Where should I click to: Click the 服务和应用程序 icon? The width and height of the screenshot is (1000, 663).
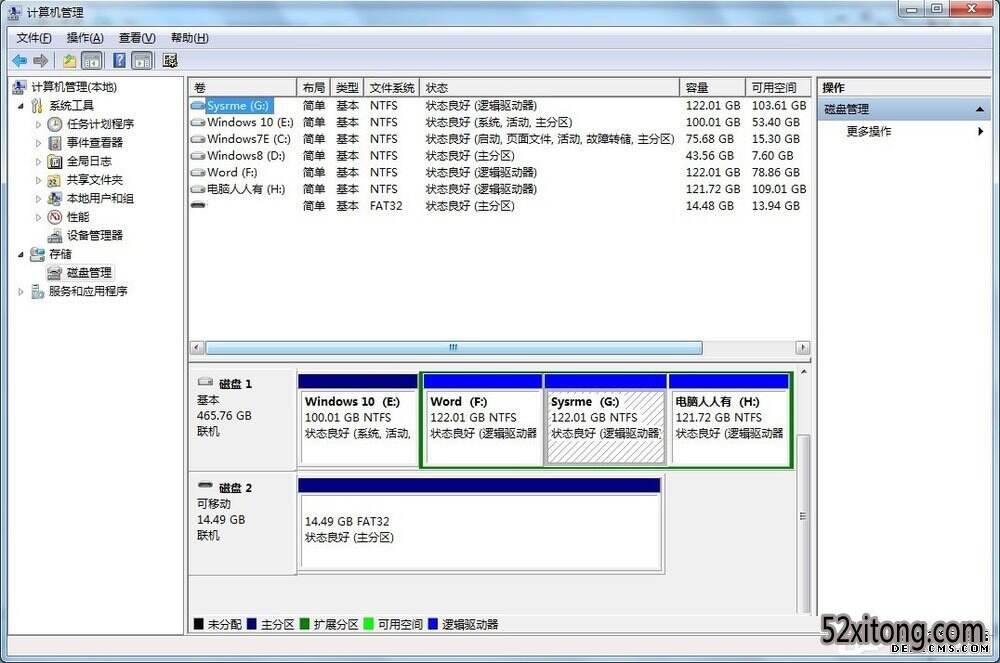click(37, 291)
